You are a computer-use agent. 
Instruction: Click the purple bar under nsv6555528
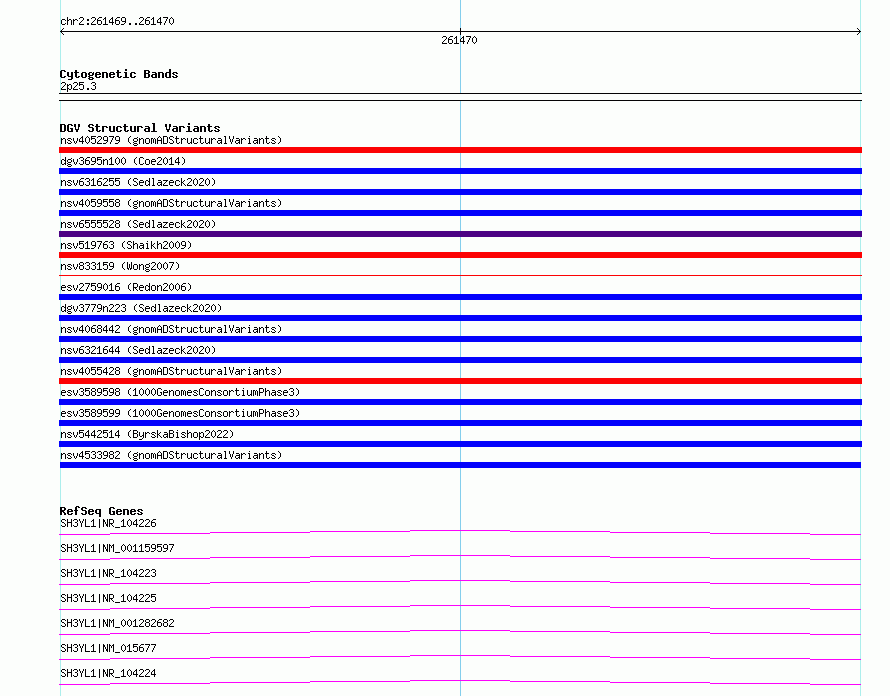pyautogui.click(x=460, y=234)
